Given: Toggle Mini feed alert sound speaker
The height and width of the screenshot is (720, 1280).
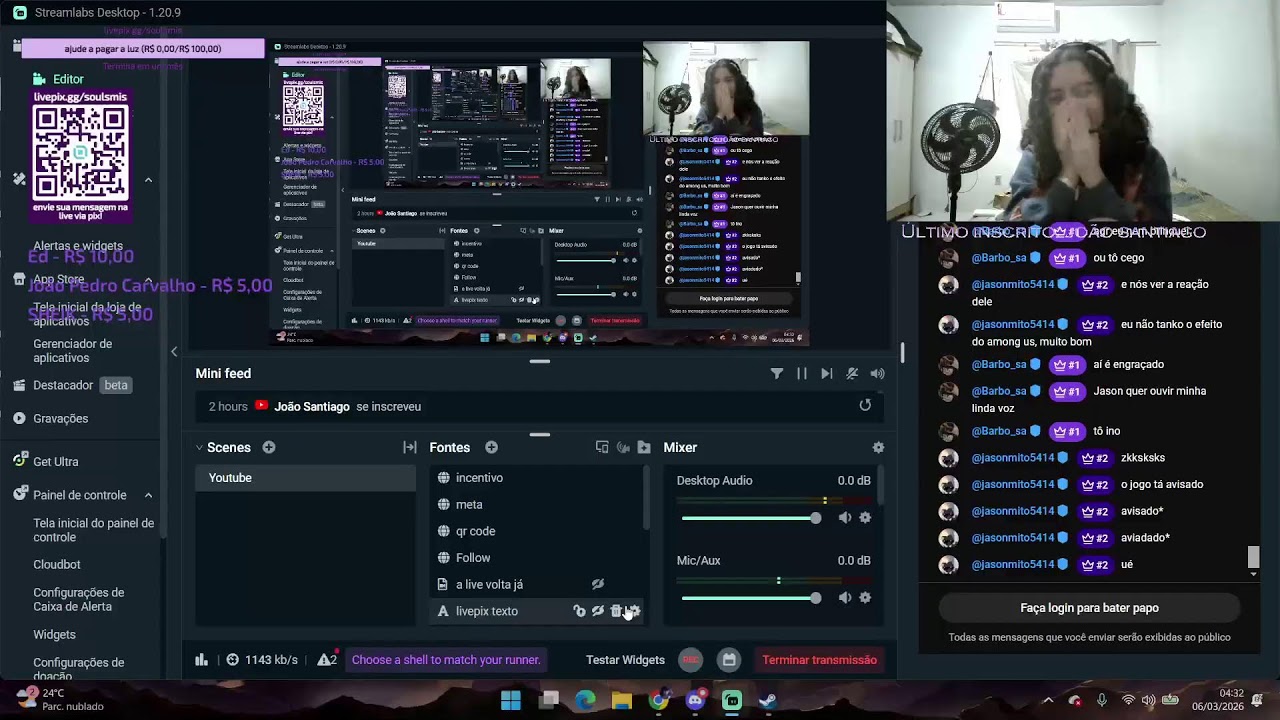Looking at the screenshot, I should pos(877,374).
